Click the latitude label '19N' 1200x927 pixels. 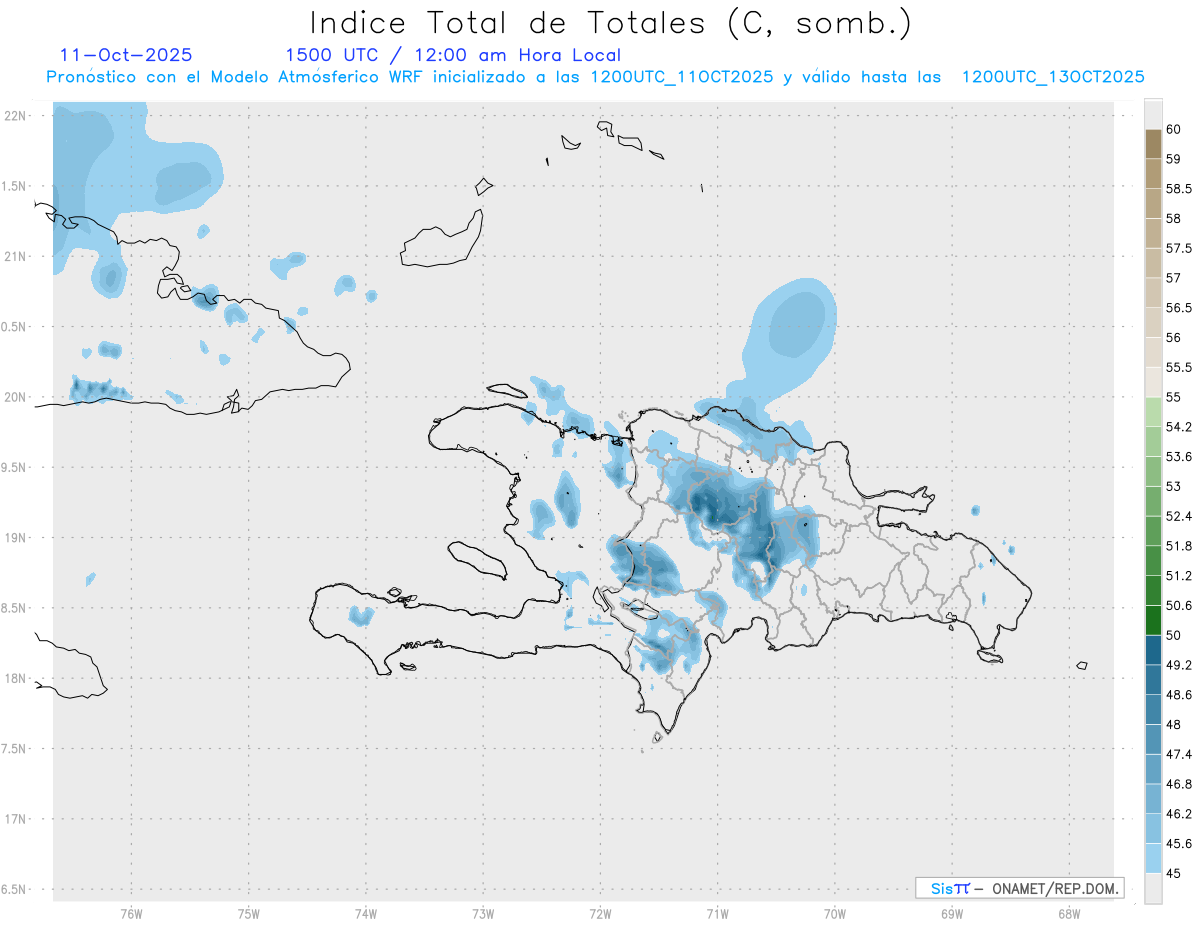click(x=17, y=538)
